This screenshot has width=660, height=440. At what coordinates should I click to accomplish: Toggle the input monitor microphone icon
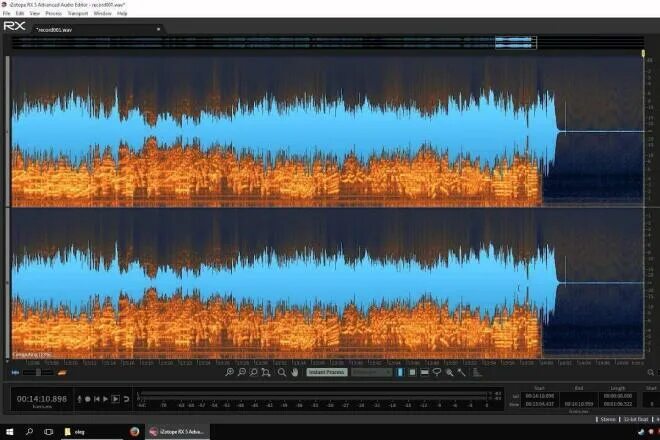79,399
